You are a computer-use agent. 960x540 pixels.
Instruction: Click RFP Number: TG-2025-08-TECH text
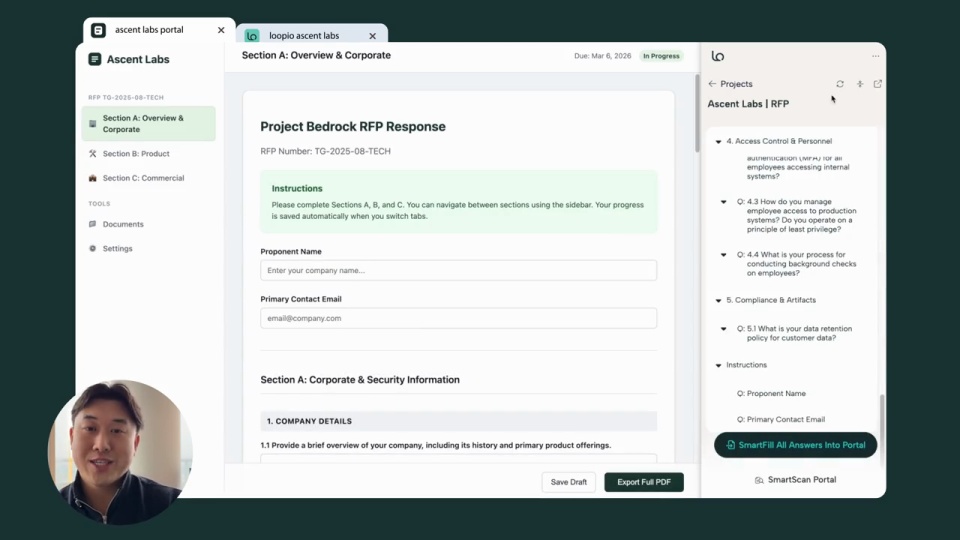pyautogui.click(x=325, y=151)
